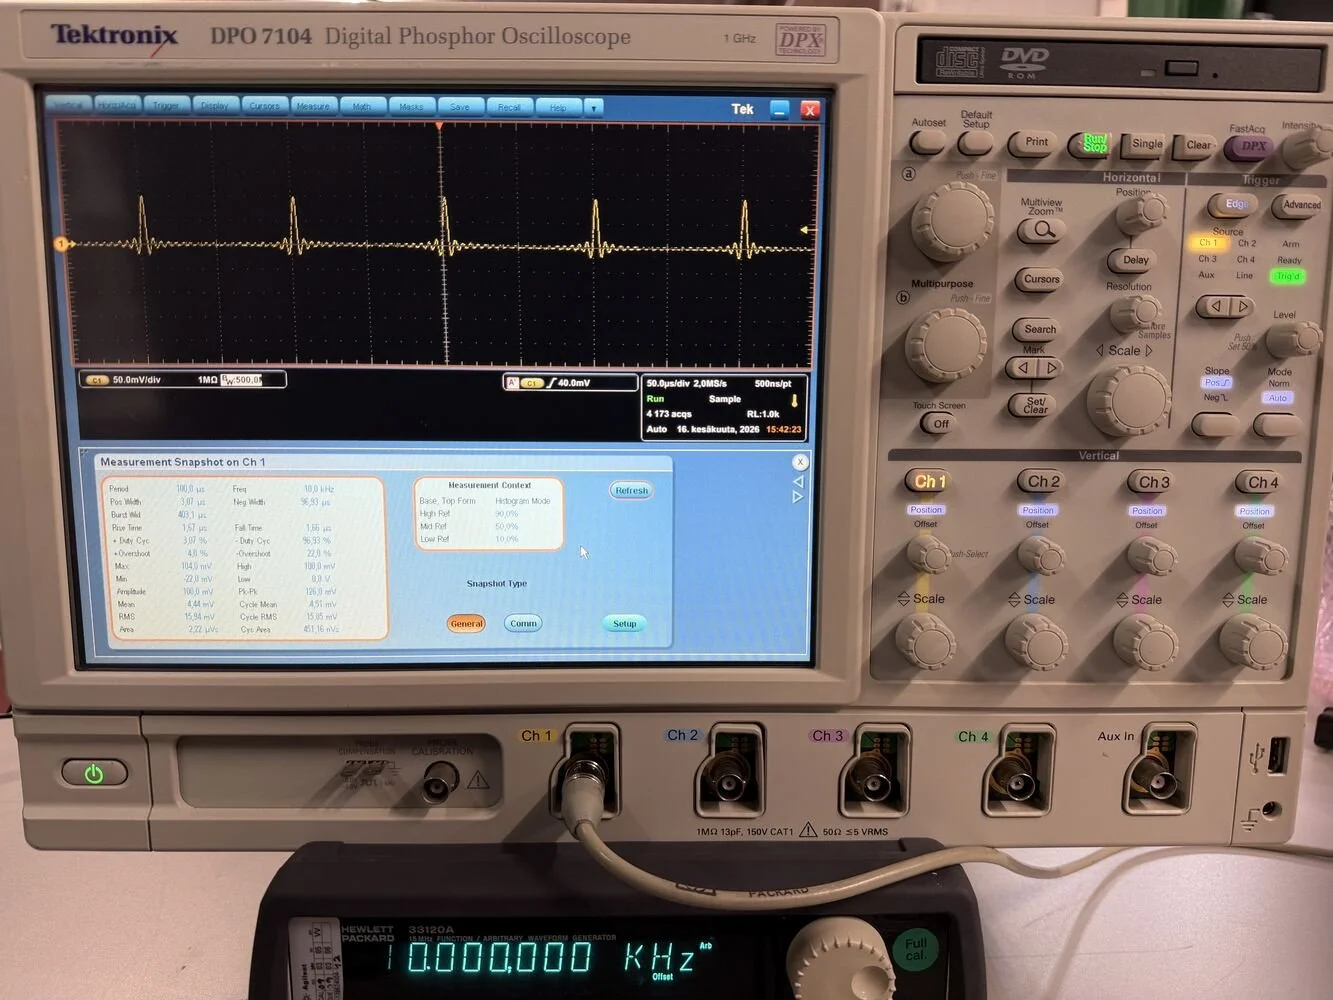
Task: Click the large Horizontal Scale knob
Action: [x=1129, y=399]
